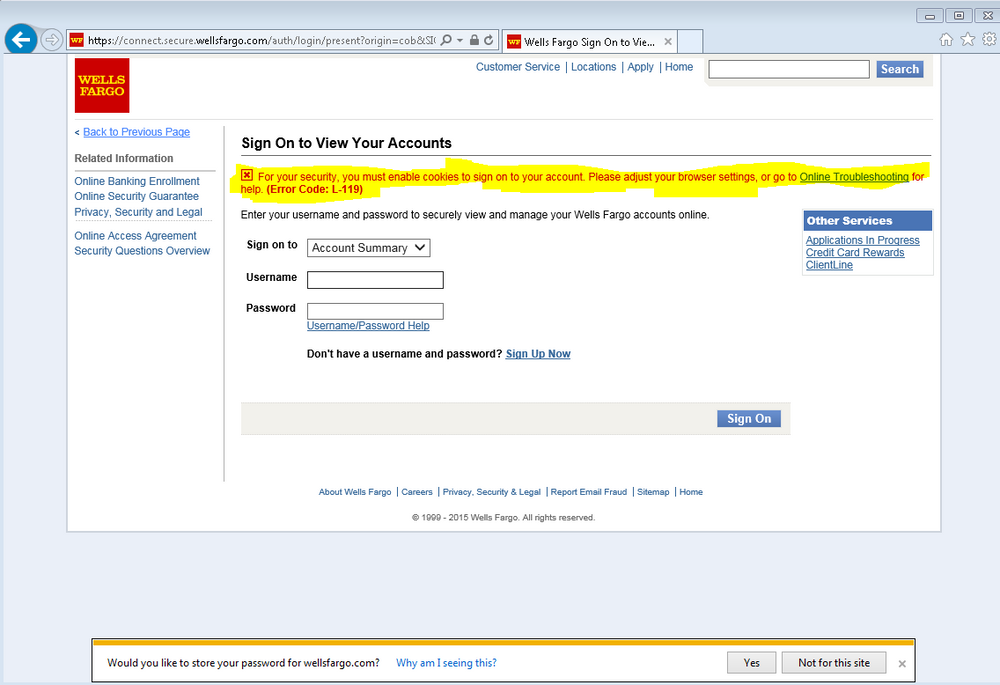The width and height of the screenshot is (1000, 685).
Task: Click the site favicon in address bar
Action: pyautogui.click(x=77, y=40)
